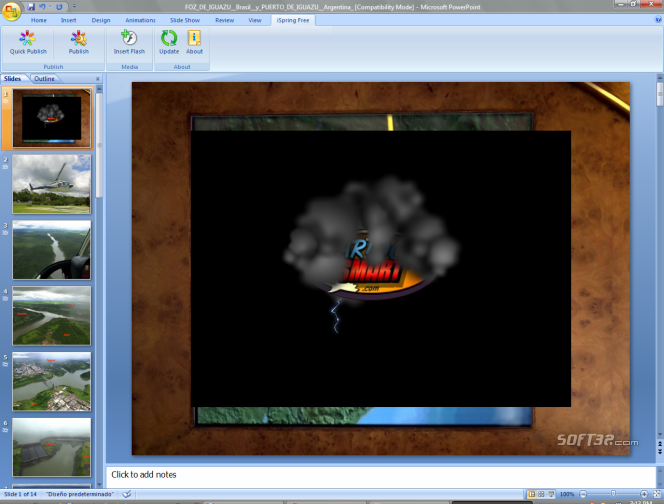The image size is (664, 504).
Task: Click the Redo/Repeat icon
Action: click(59, 7)
